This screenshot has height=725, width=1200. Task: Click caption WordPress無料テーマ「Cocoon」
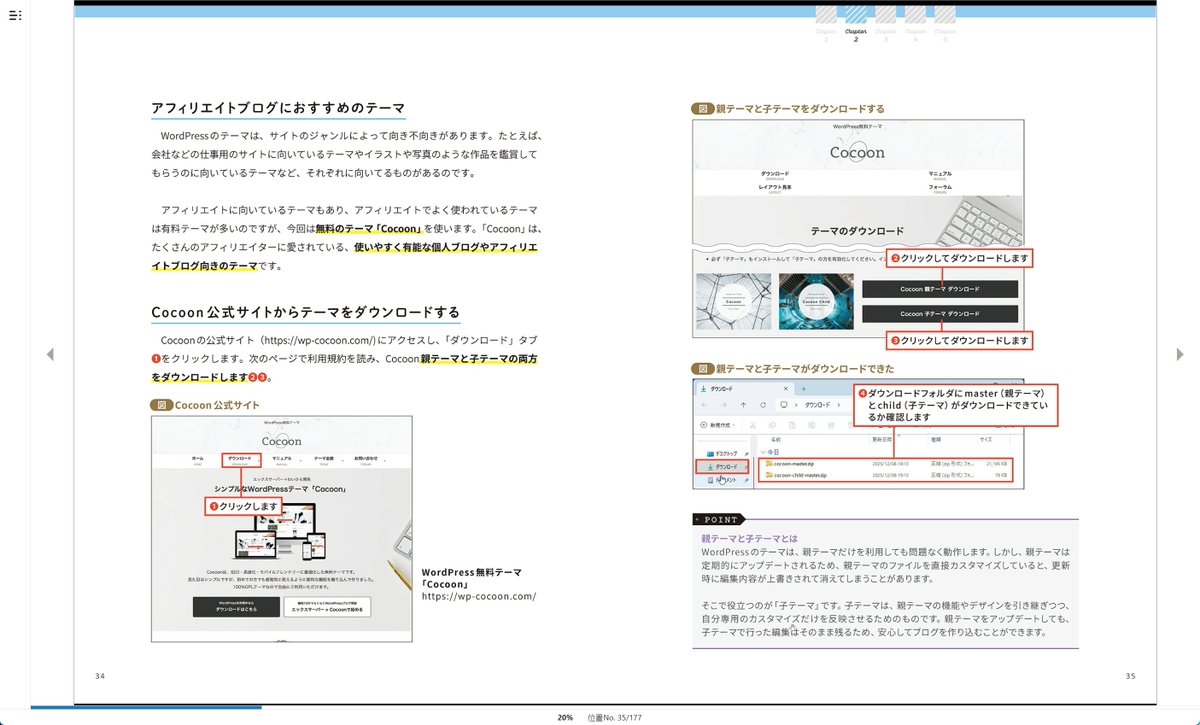pyautogui.click(x=471, y=578)
